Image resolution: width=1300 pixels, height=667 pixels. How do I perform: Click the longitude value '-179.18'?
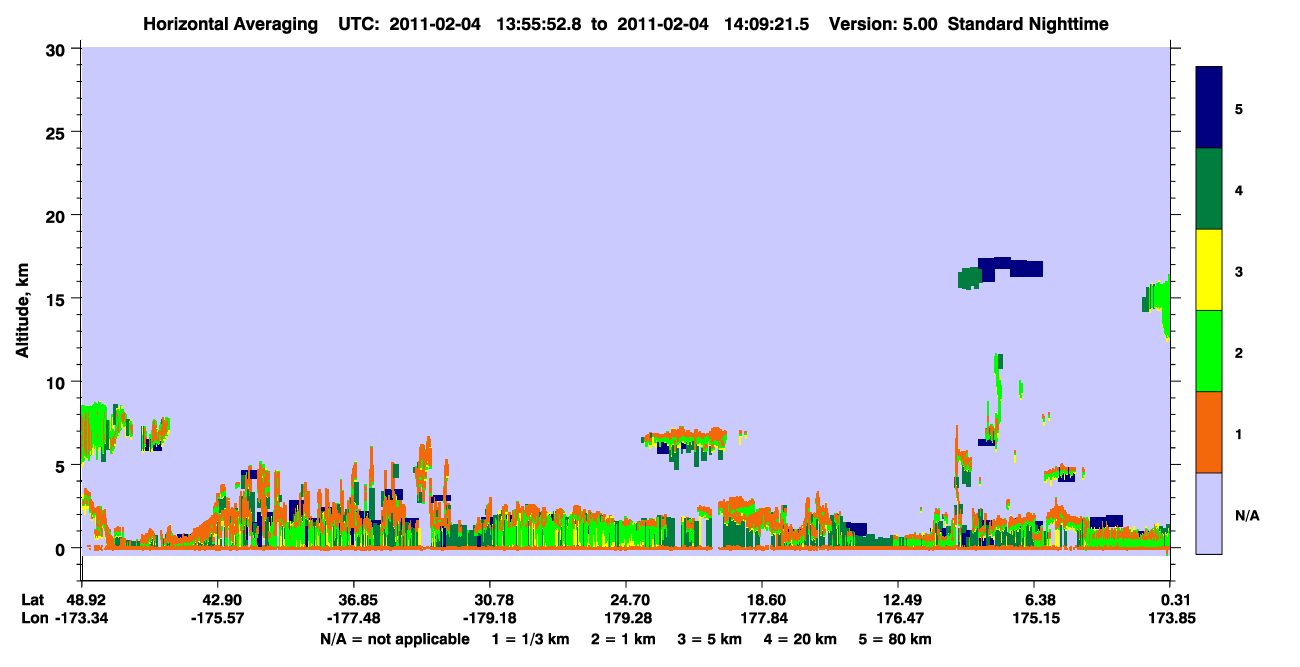[x=490, y=618]
